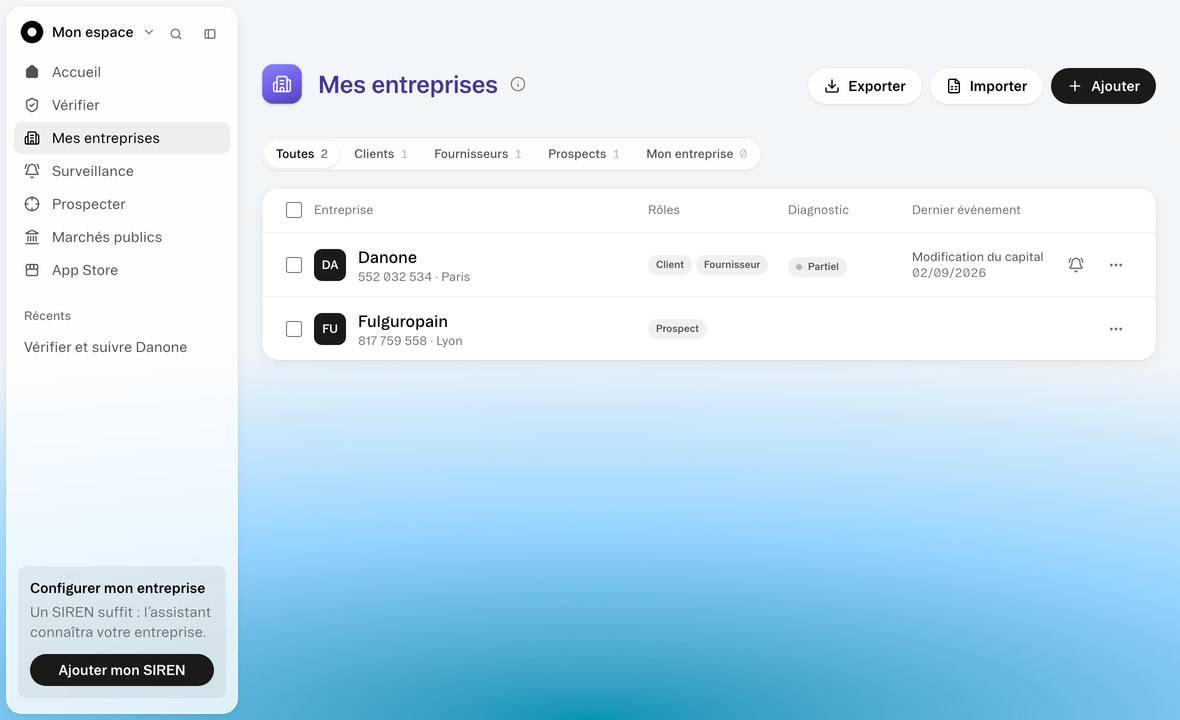Open Prospecter in the sidebar

(122, 205)
